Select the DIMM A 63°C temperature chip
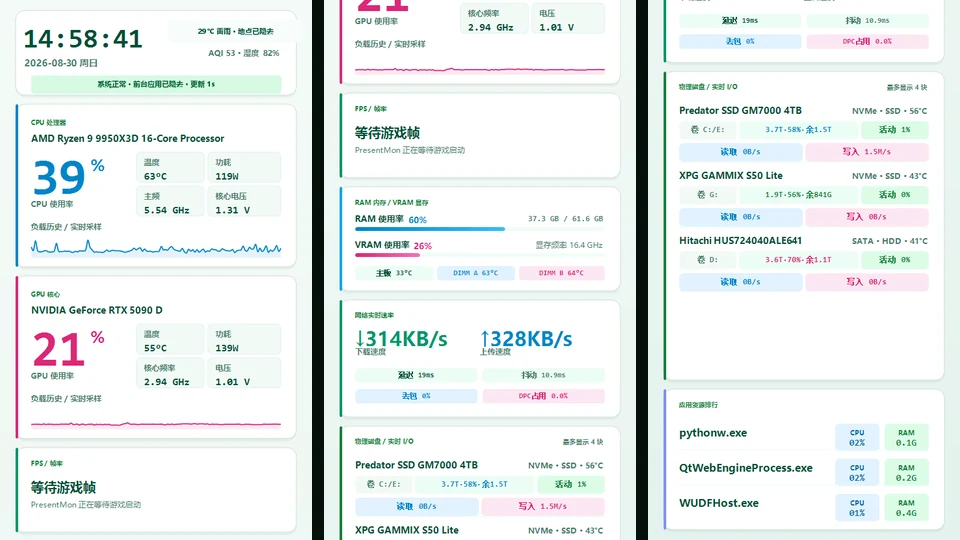The height and width of the screenshot is (540, 960). coord(476,273)
